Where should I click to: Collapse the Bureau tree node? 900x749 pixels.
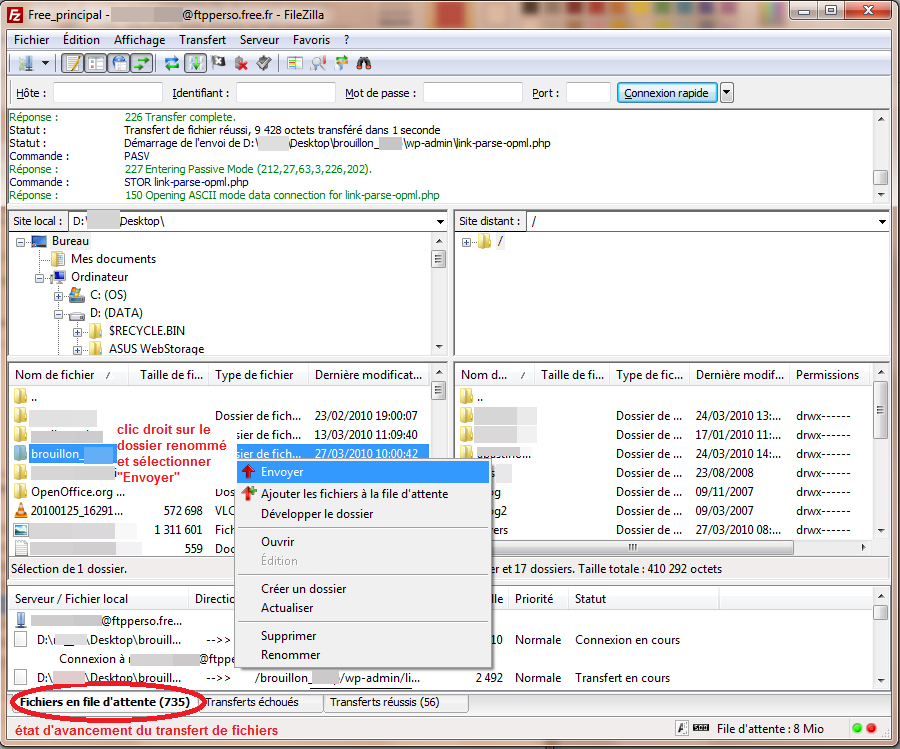20,242
